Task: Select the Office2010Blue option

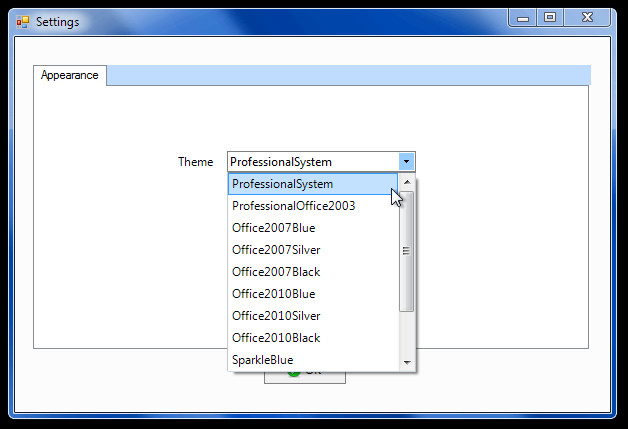Action: (x=313, y=294)
